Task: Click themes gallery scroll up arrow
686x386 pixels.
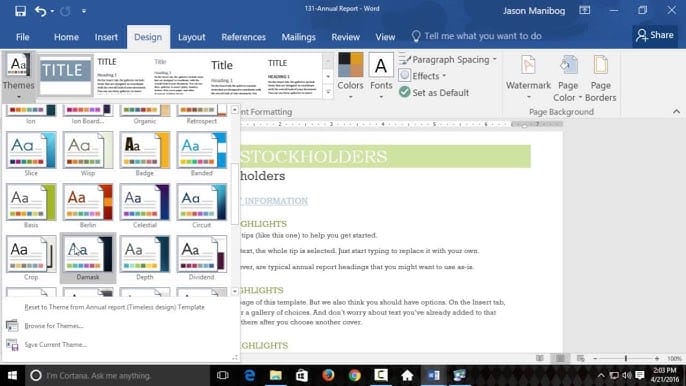Action: (x=234, y=110)
